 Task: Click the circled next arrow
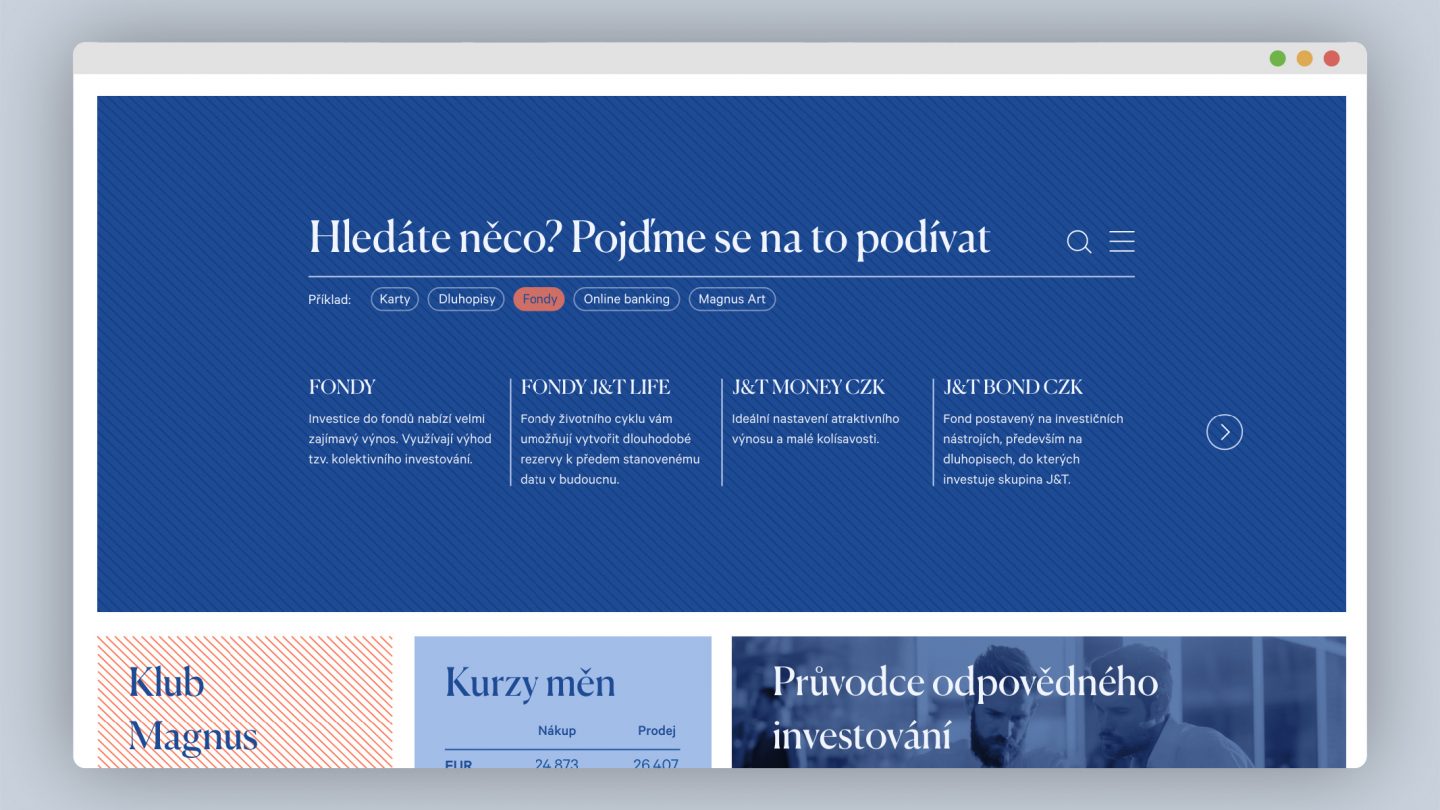[x=1224, y=432]
